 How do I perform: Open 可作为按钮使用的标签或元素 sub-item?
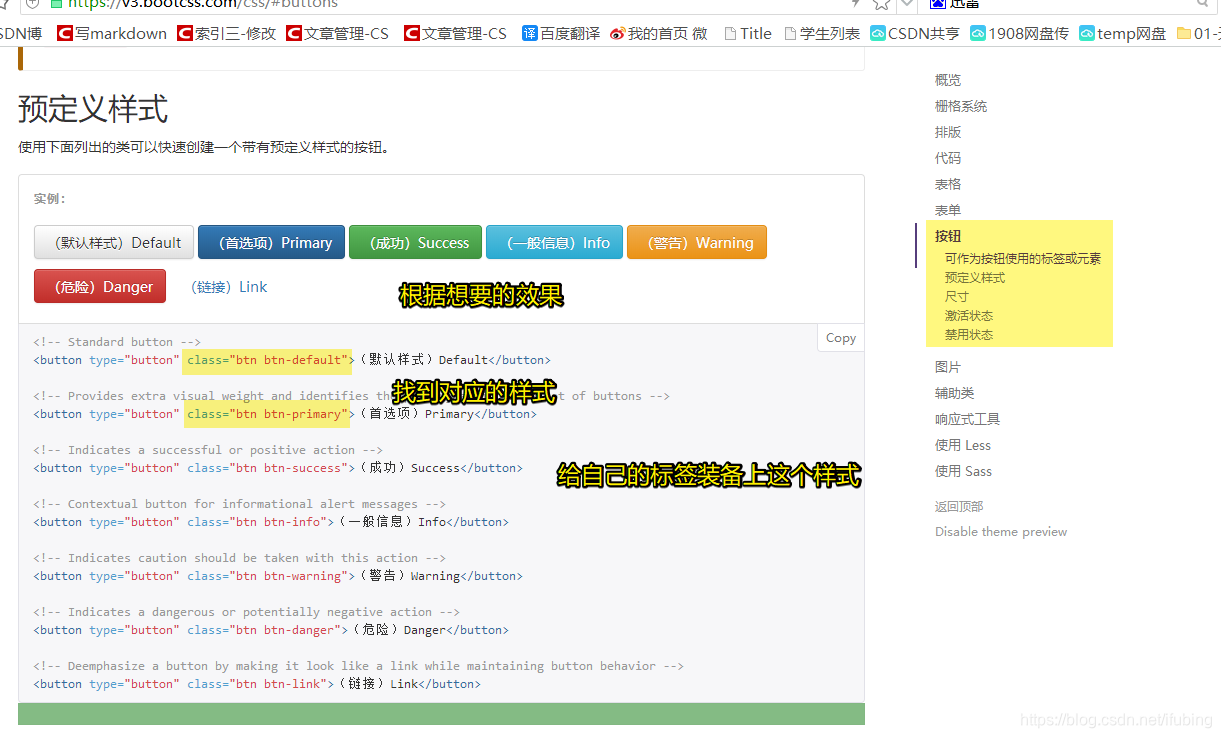1023,258
